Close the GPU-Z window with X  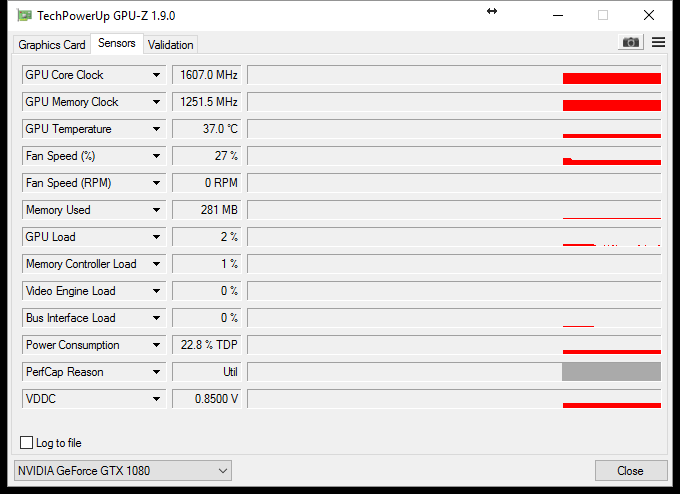tap(649, 15)
